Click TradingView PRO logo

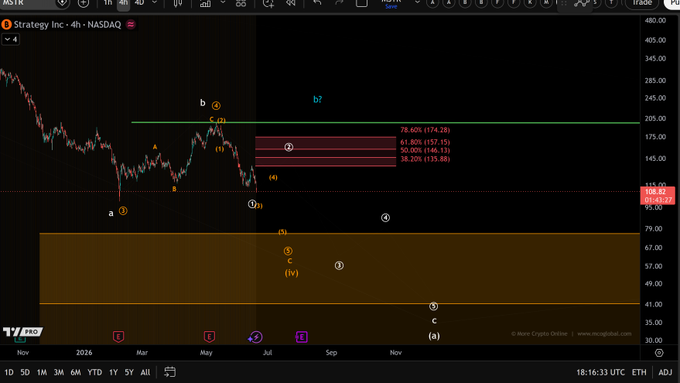(x=23, y=332)
